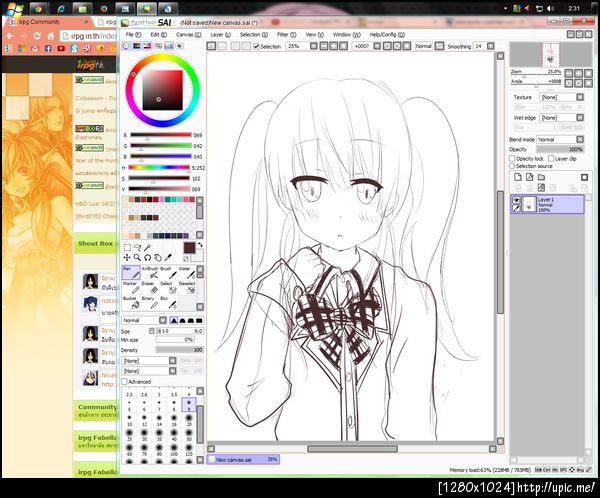The image size is (600, 498).
Task: Open the layer Blend mode dropdown
Action: point(560,139)
